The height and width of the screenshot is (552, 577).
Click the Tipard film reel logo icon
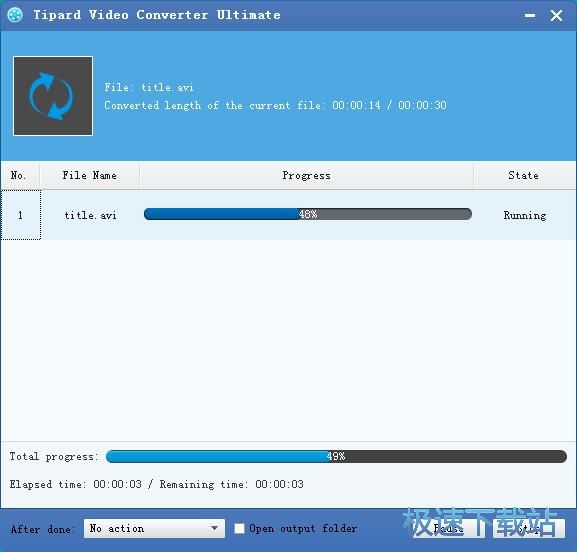pos(15,15)
